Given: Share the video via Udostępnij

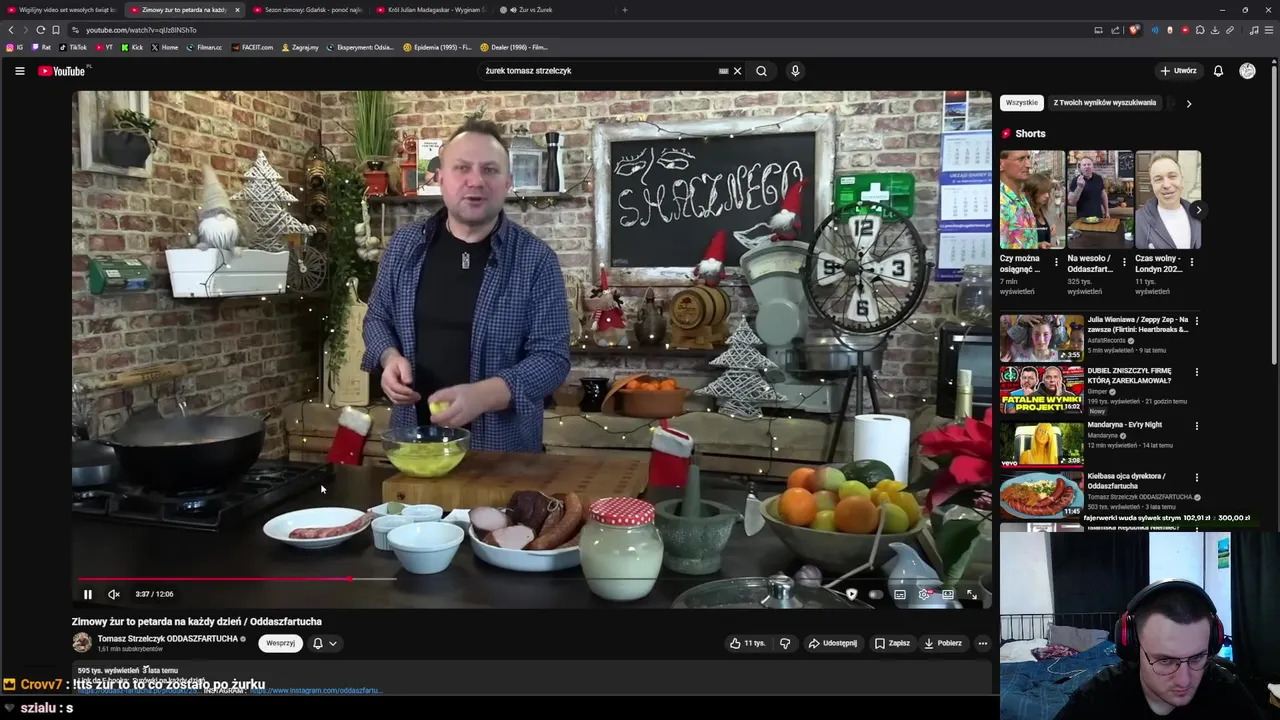Looking at the screenshot, I should 832,643.
